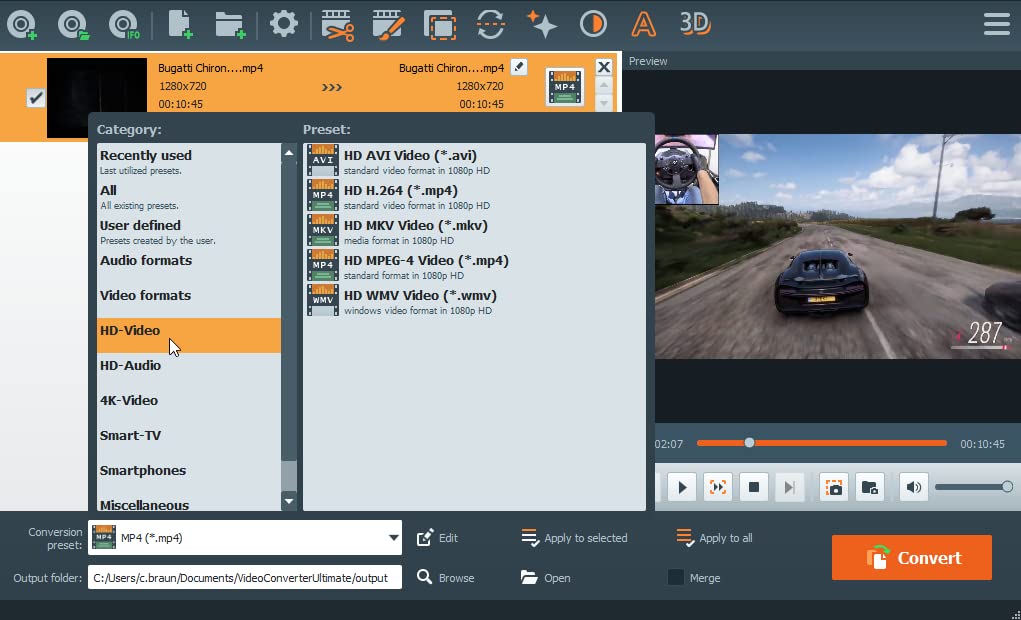Skip to next frame in preview
The width and height of the screenshot is (1021, 620).
point(789,487)
